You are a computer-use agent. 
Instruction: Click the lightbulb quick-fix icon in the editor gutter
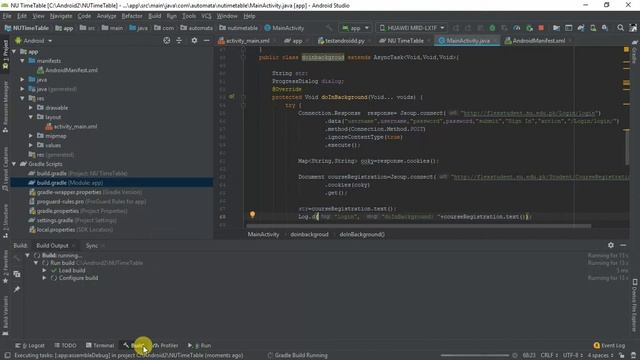pyautogui.click(x=252, y=214)
